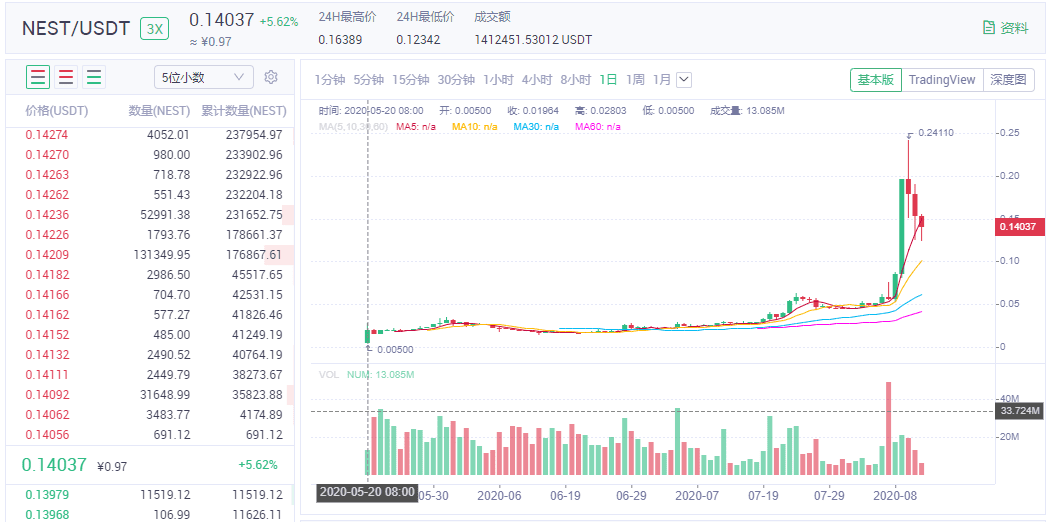Image resolution: width=1050 pixels, height=522 pixels.
Task: Select the 8小时 interval
Action: click(x=576, y=80)
